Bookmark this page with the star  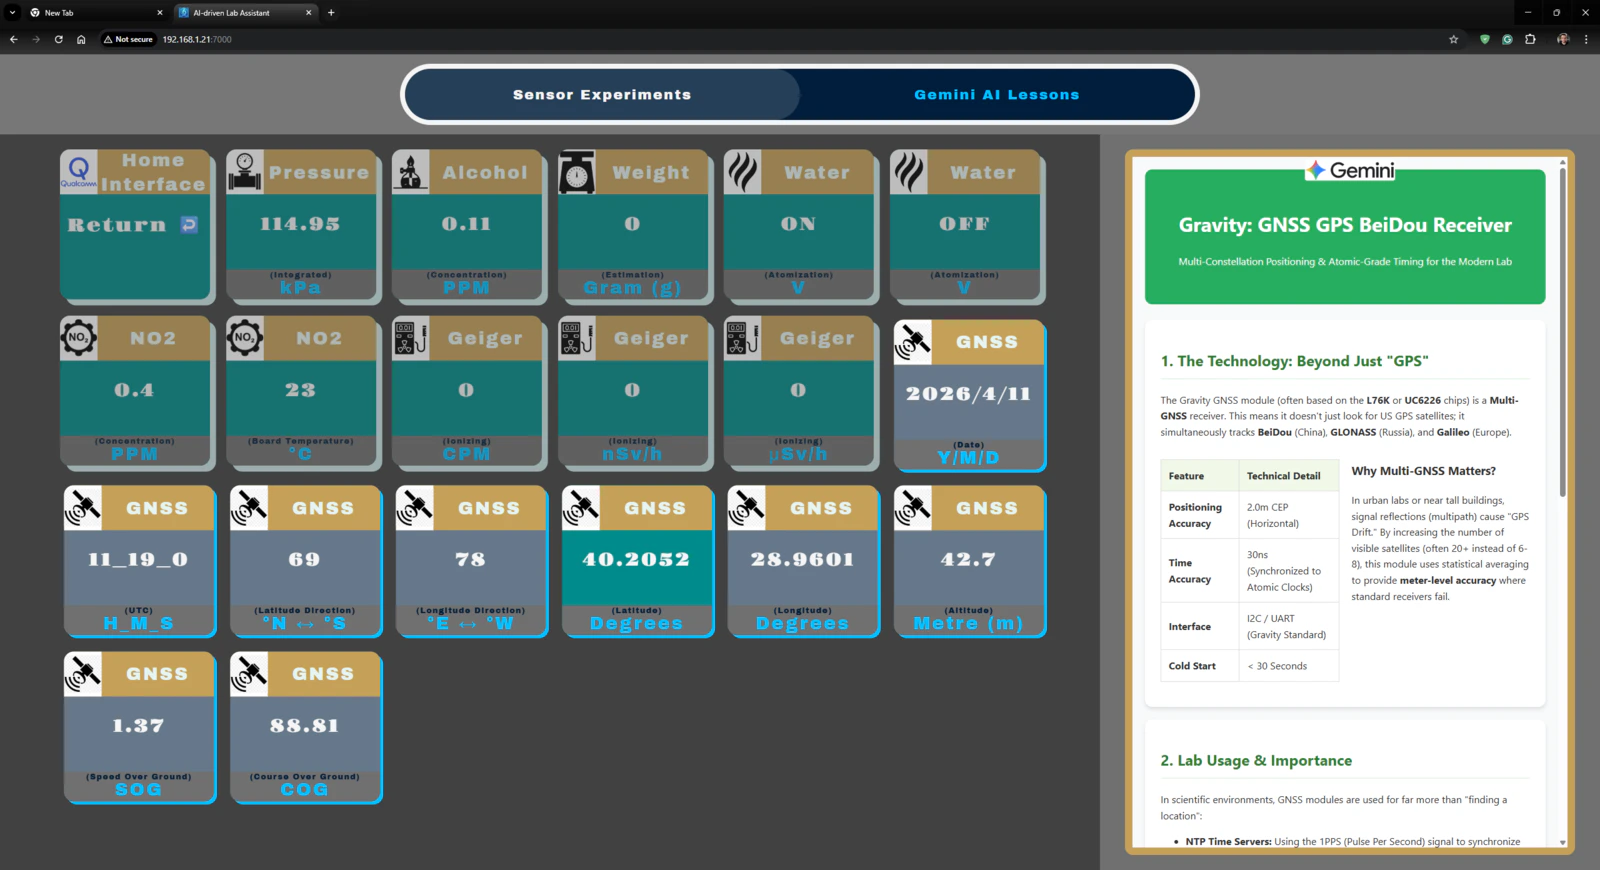pyautogui.click(x=1454, y=40)
